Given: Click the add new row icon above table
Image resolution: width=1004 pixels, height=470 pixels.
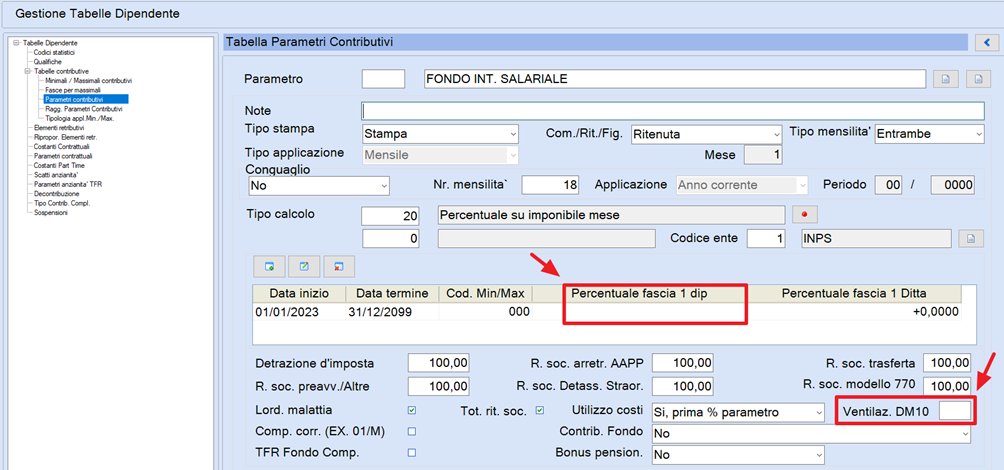Looking at the screenshot, I should pyautogui.click(x=270, y=265).
